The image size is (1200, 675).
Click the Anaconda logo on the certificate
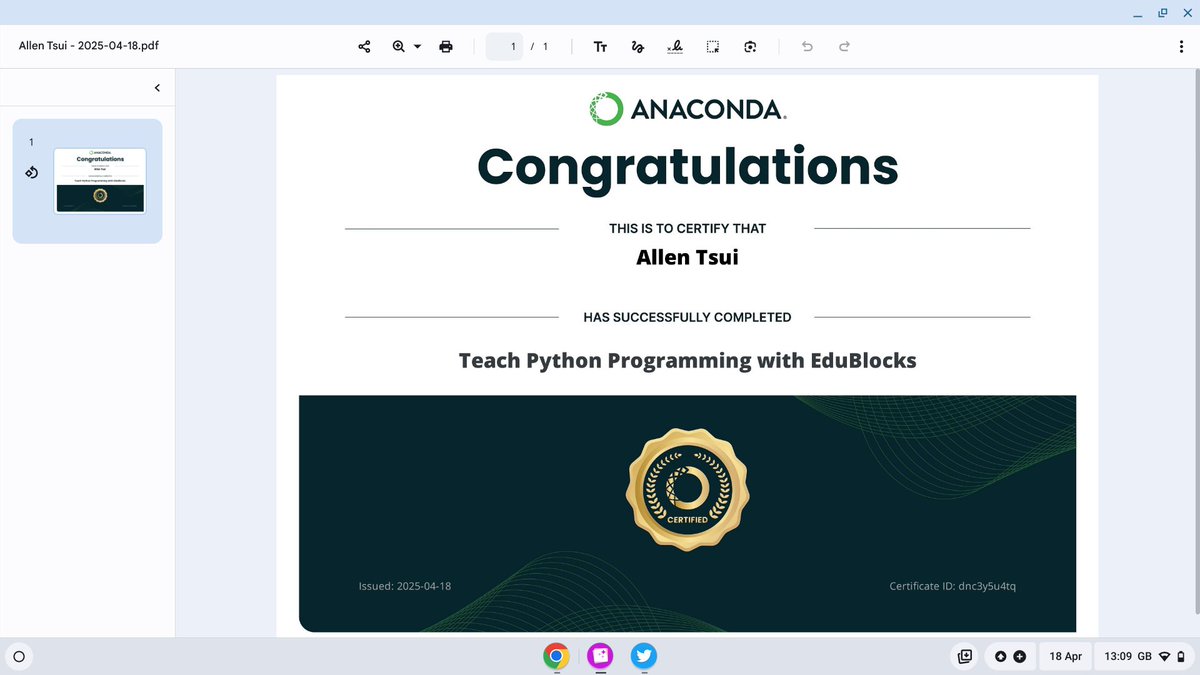[687, 109]
